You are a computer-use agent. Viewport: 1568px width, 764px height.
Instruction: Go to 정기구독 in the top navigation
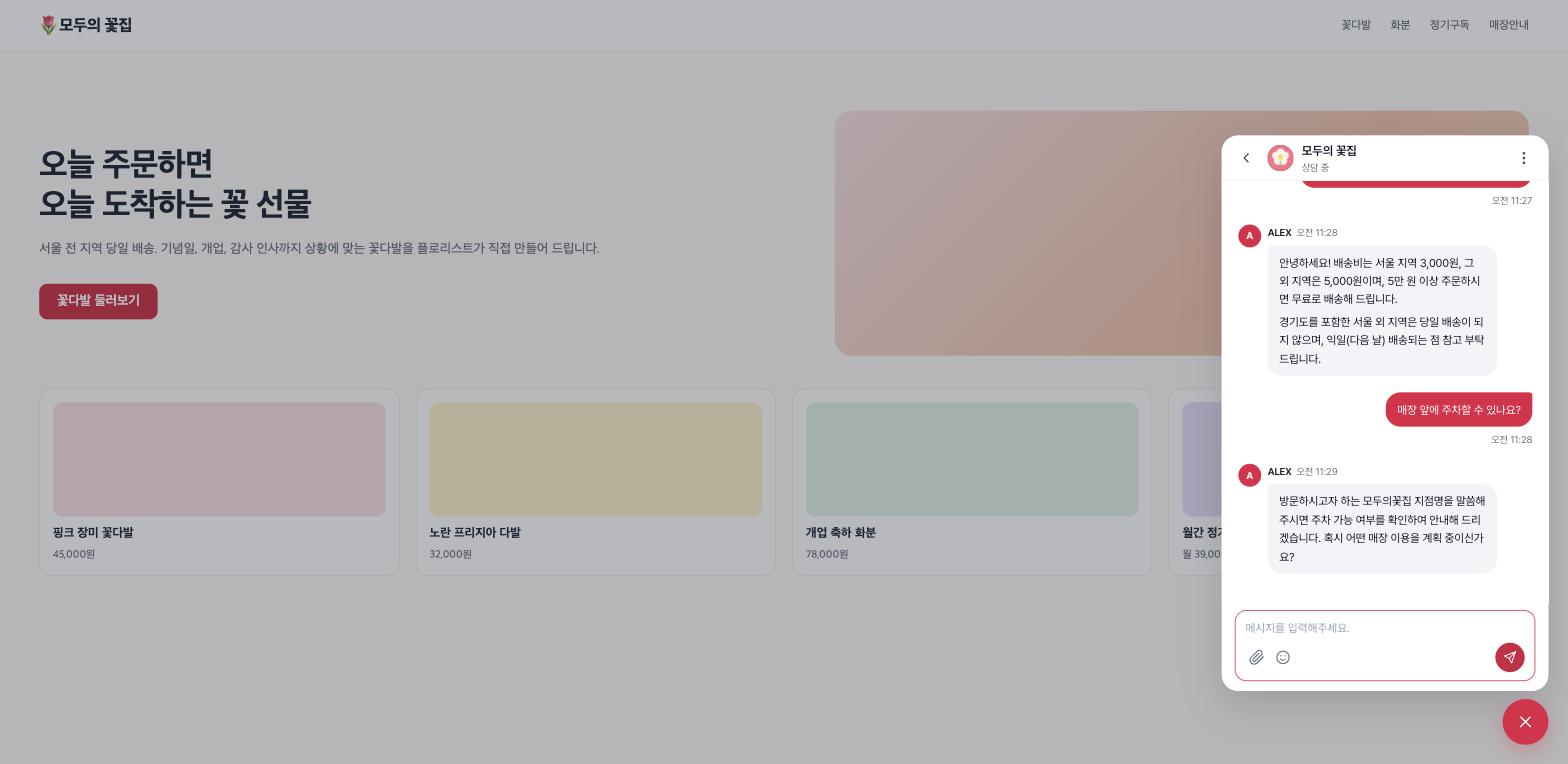click(x=1449, y=25)
